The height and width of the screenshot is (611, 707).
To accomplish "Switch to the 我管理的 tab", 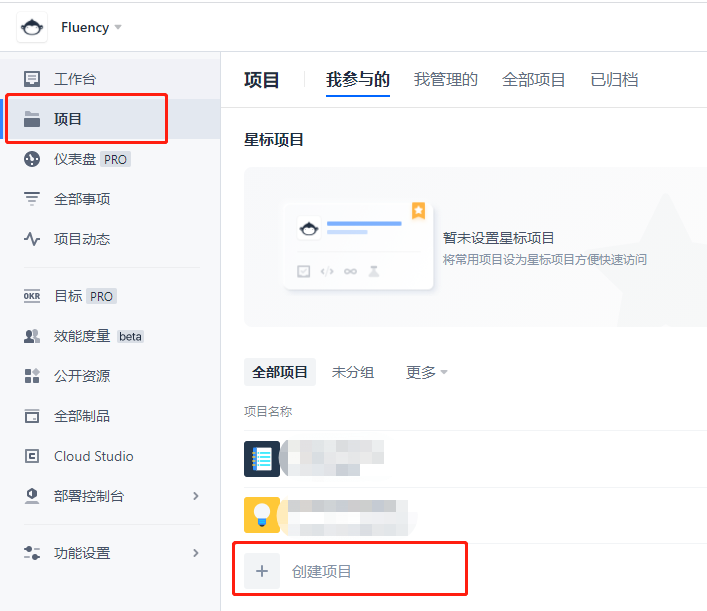I will [x=446, y=80].
